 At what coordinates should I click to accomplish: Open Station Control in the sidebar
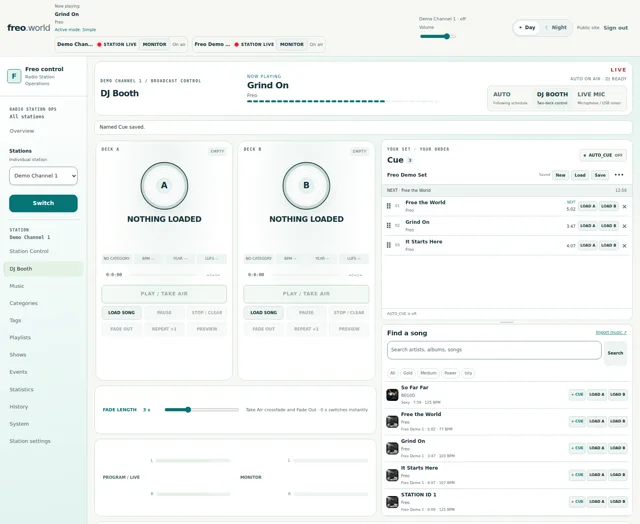pos(29,251)
